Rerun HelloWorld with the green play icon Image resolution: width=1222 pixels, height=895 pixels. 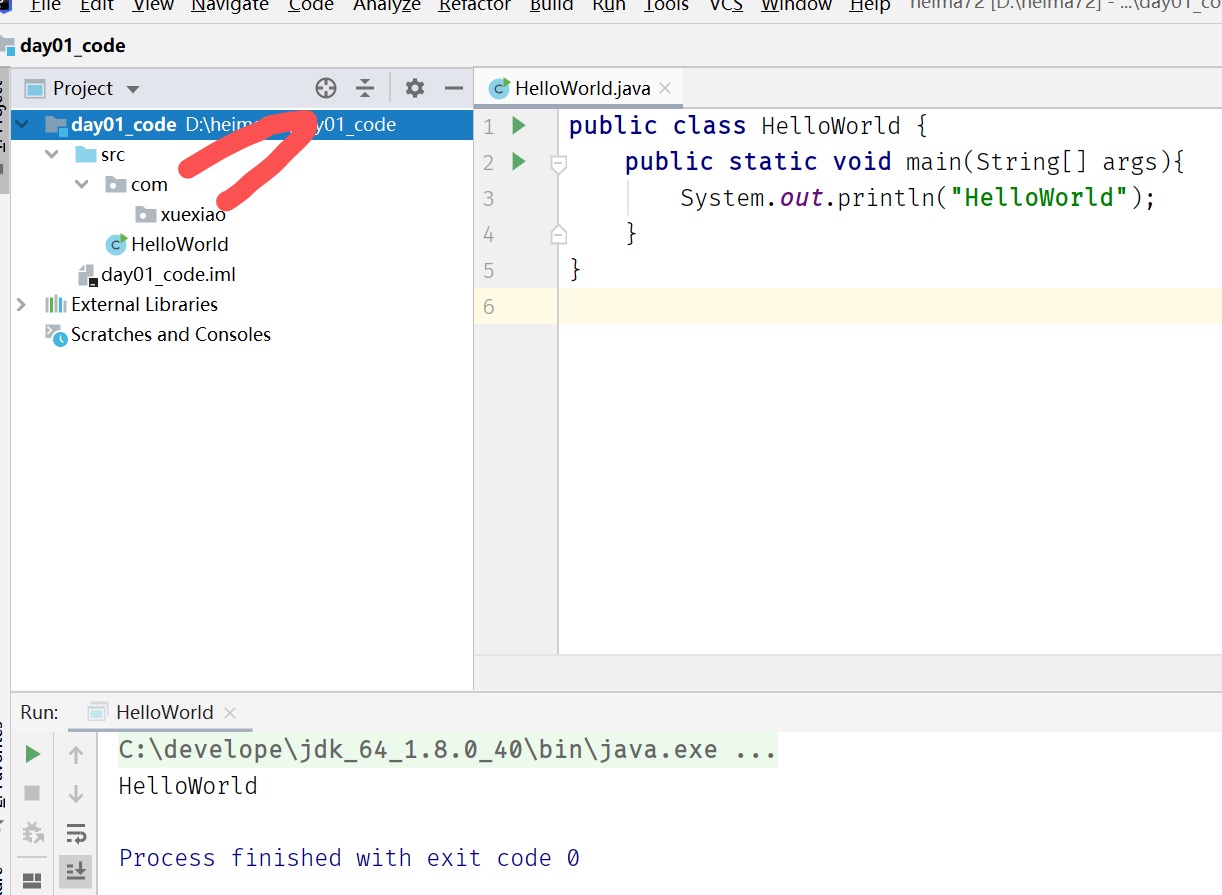point(33,754)
